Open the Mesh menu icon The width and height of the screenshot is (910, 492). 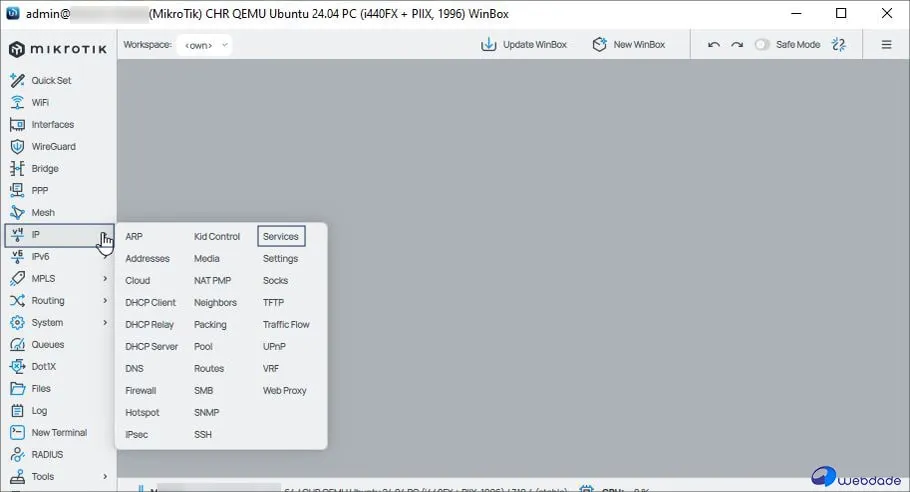click(16, 212)
